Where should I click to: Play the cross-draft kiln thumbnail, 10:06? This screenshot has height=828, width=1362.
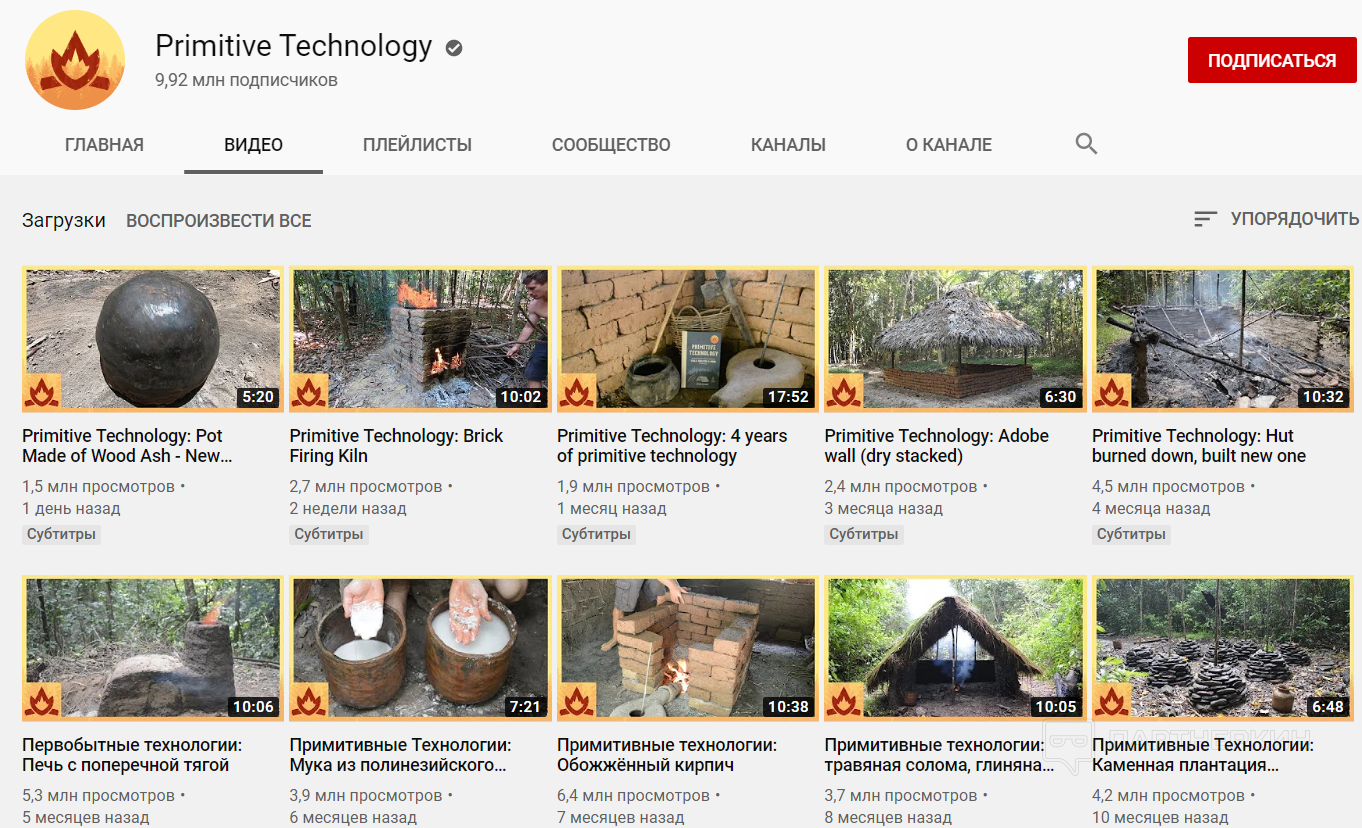(153, 649)
